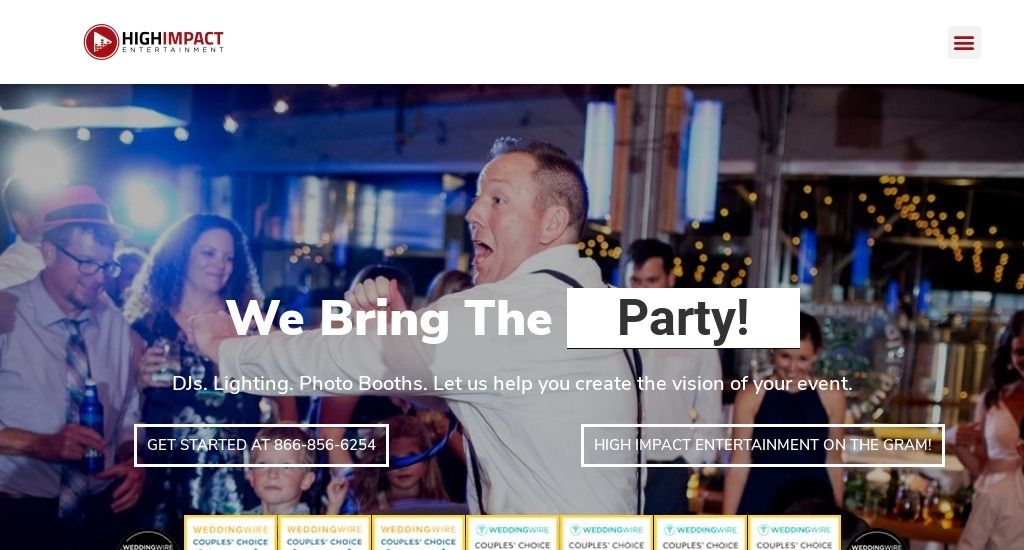This screenshot has height=550, width=1024.
Task: Click the first gold WeddingWire Couples' Choice badge
Action: pyautogui.click(x=231, y=533)
